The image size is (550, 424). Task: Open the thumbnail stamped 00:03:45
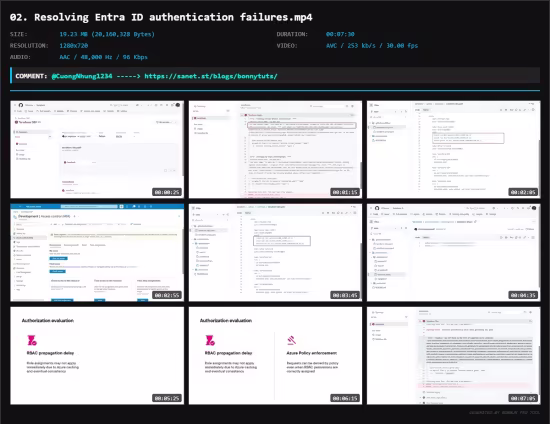pyautogui.click(x=275, y=253)
